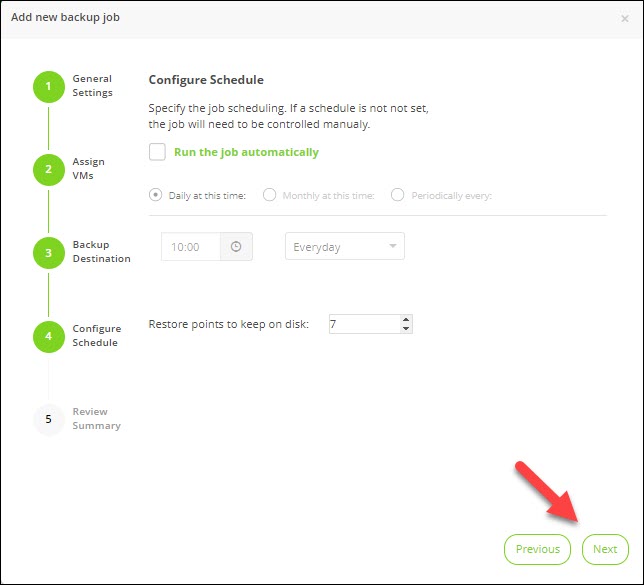
Task: Click the Next button
Action: pos(605,549)
